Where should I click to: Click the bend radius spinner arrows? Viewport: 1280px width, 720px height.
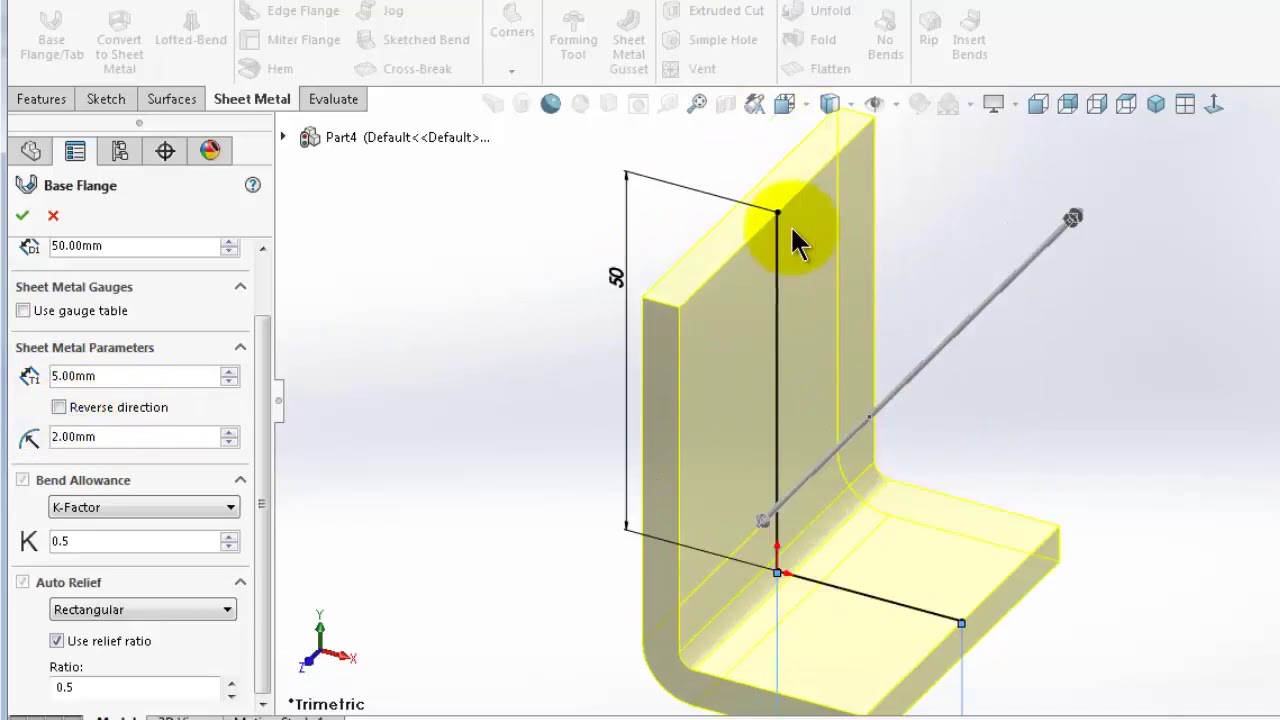coord(230,437)
